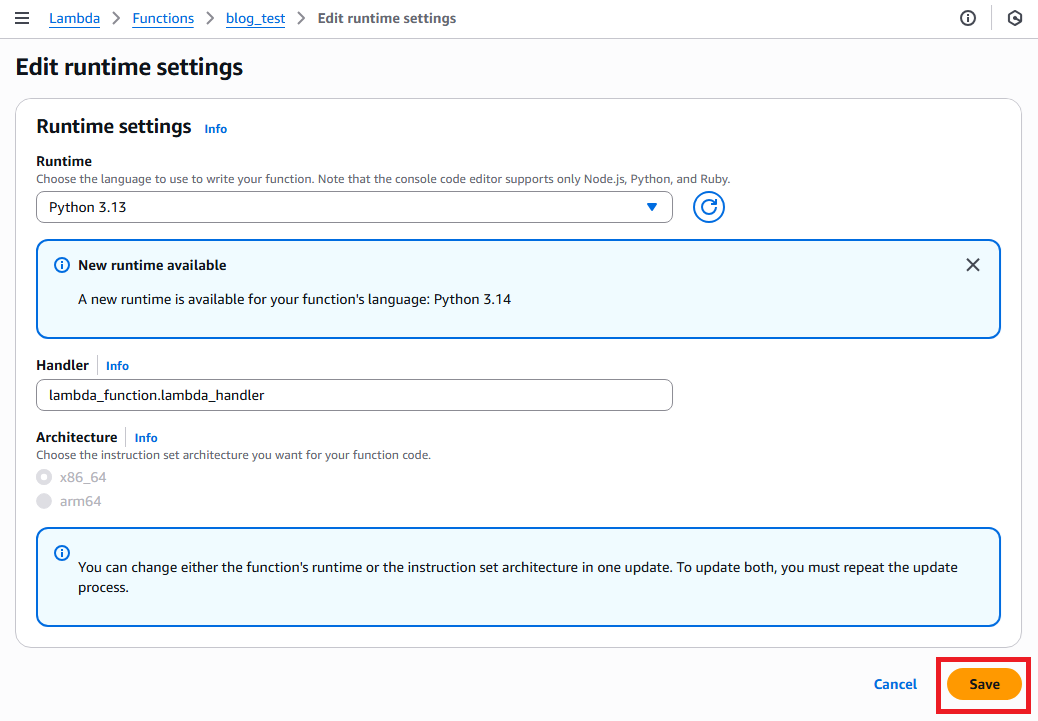Select the x86_64 architecture option

click(x=44, y=477)
